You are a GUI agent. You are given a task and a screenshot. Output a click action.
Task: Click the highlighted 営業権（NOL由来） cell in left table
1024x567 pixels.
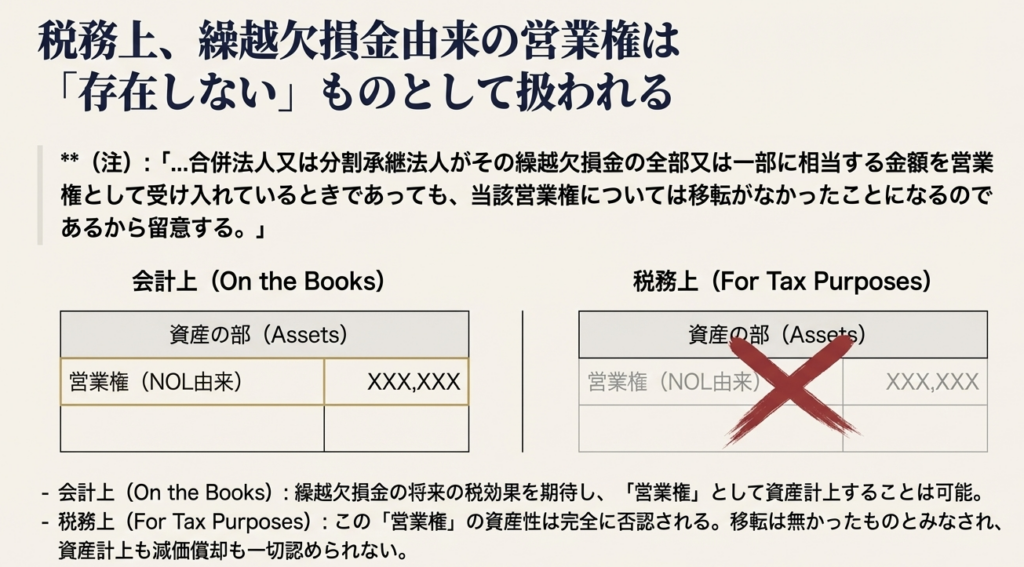(x=192, y=381)
